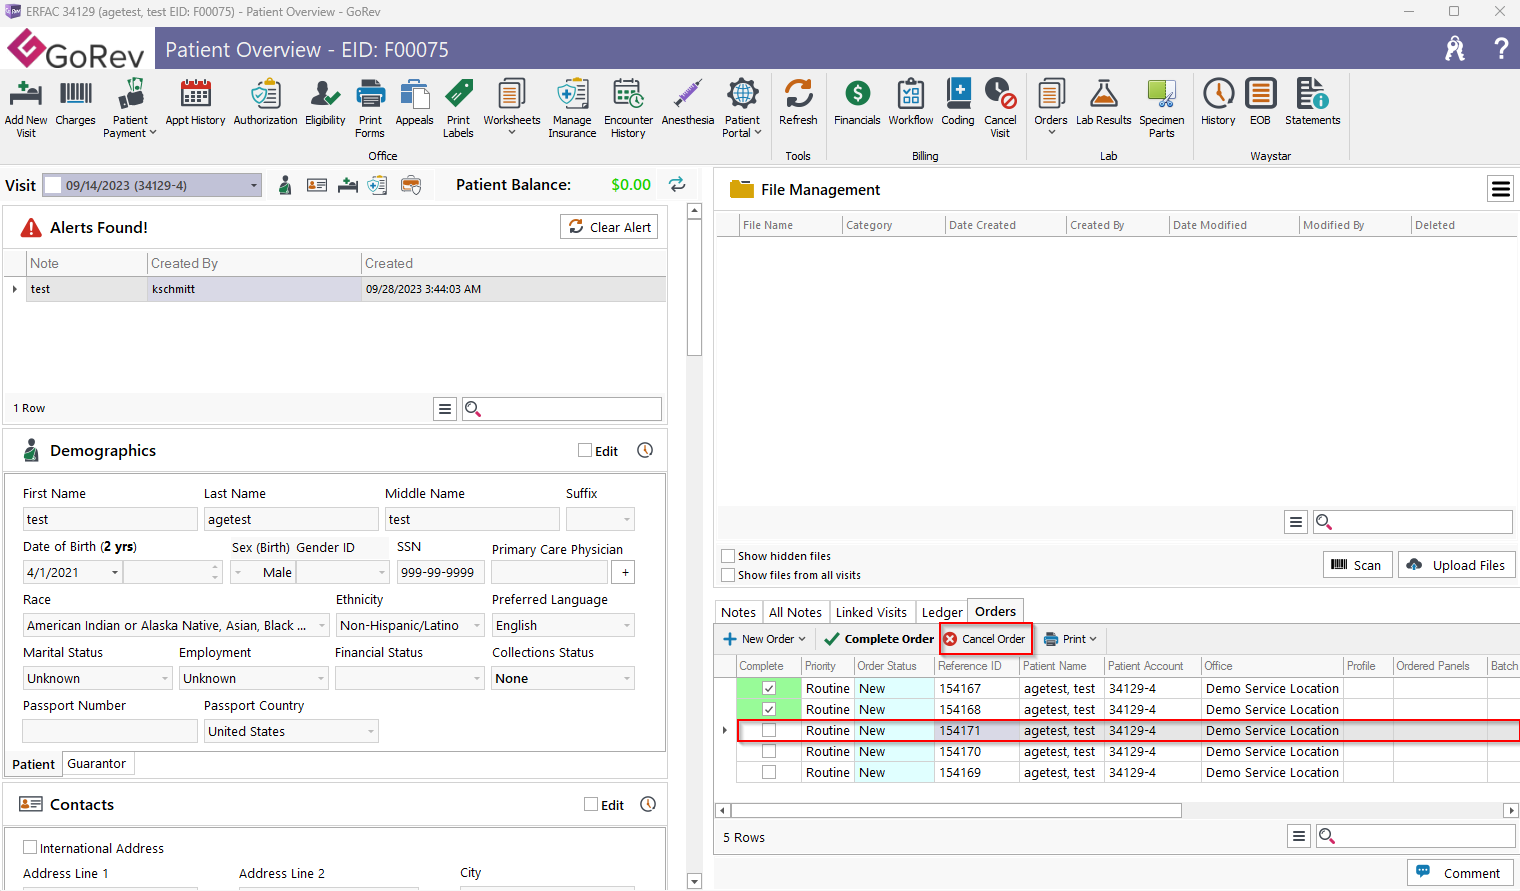Open Appt History calendar icon
This screenshot has height=891, width=1520.
[195, 103]
